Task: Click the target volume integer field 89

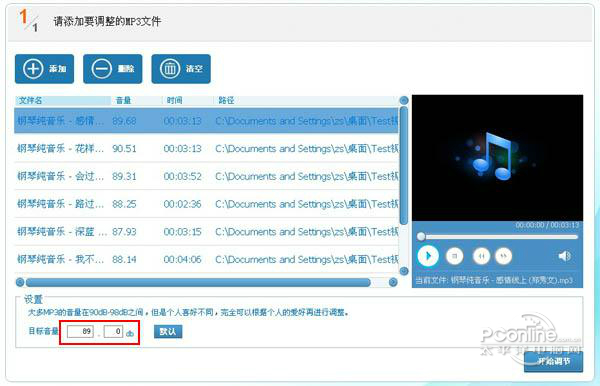Action: pyautogui.click(x=80, y=331)
